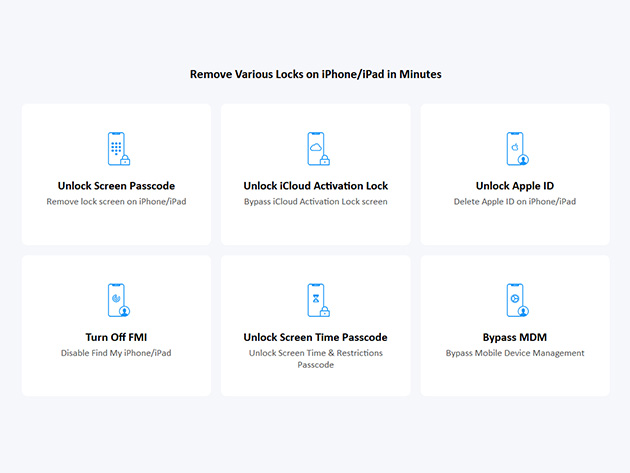Image resolution: width=630 pixels, height=473 pixels.
Task: Click the Unlock Apple ID phone icon
Action: click(x=518, y=149)
